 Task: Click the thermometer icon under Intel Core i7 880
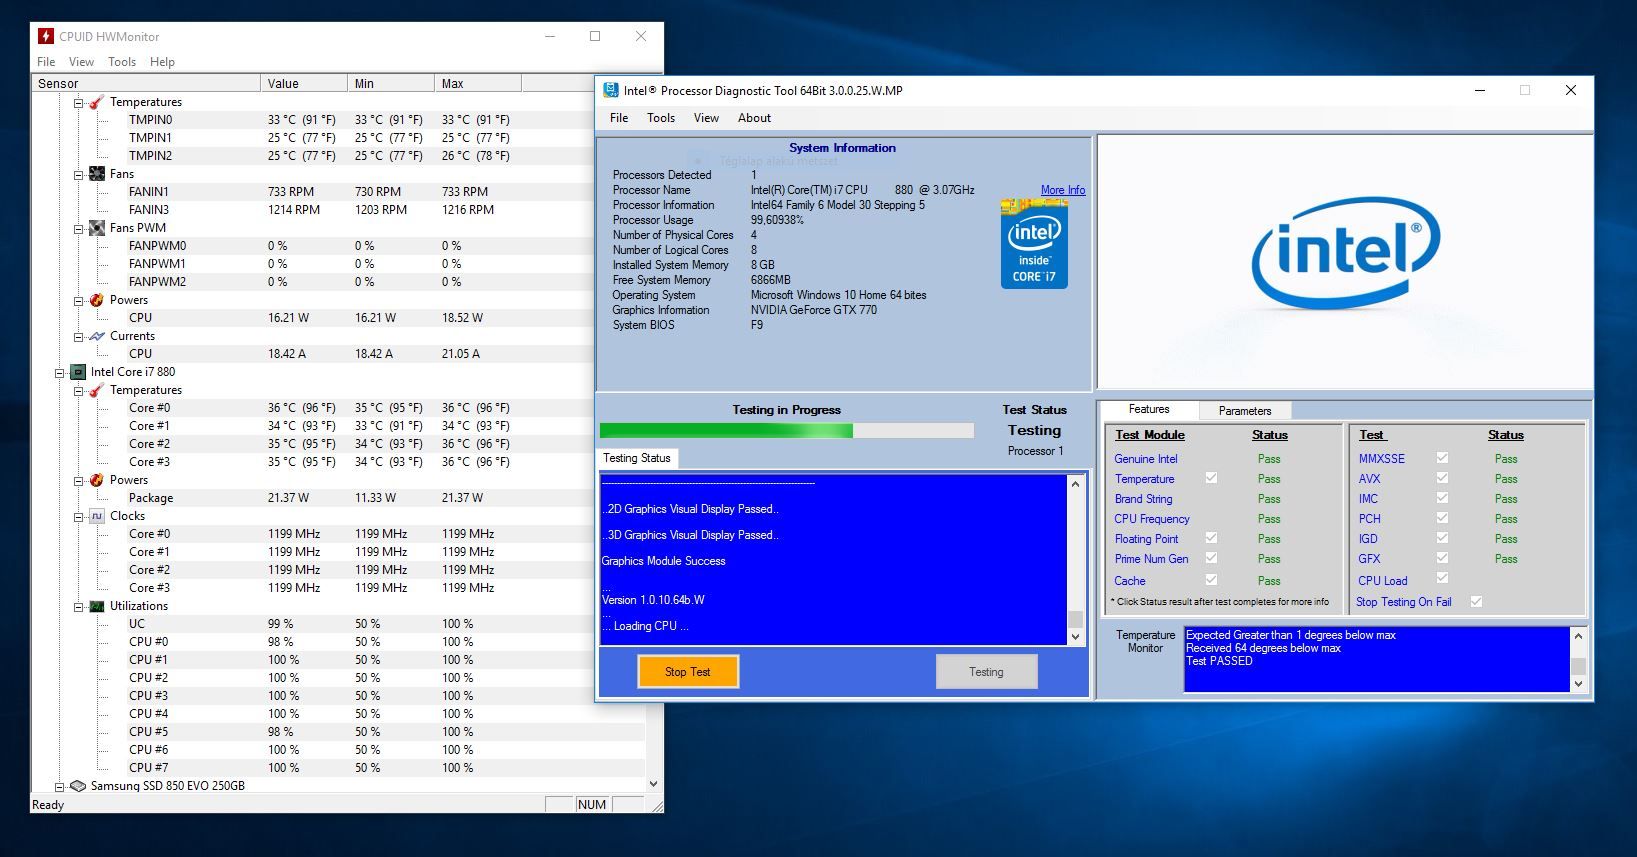[x=96, y=390]
